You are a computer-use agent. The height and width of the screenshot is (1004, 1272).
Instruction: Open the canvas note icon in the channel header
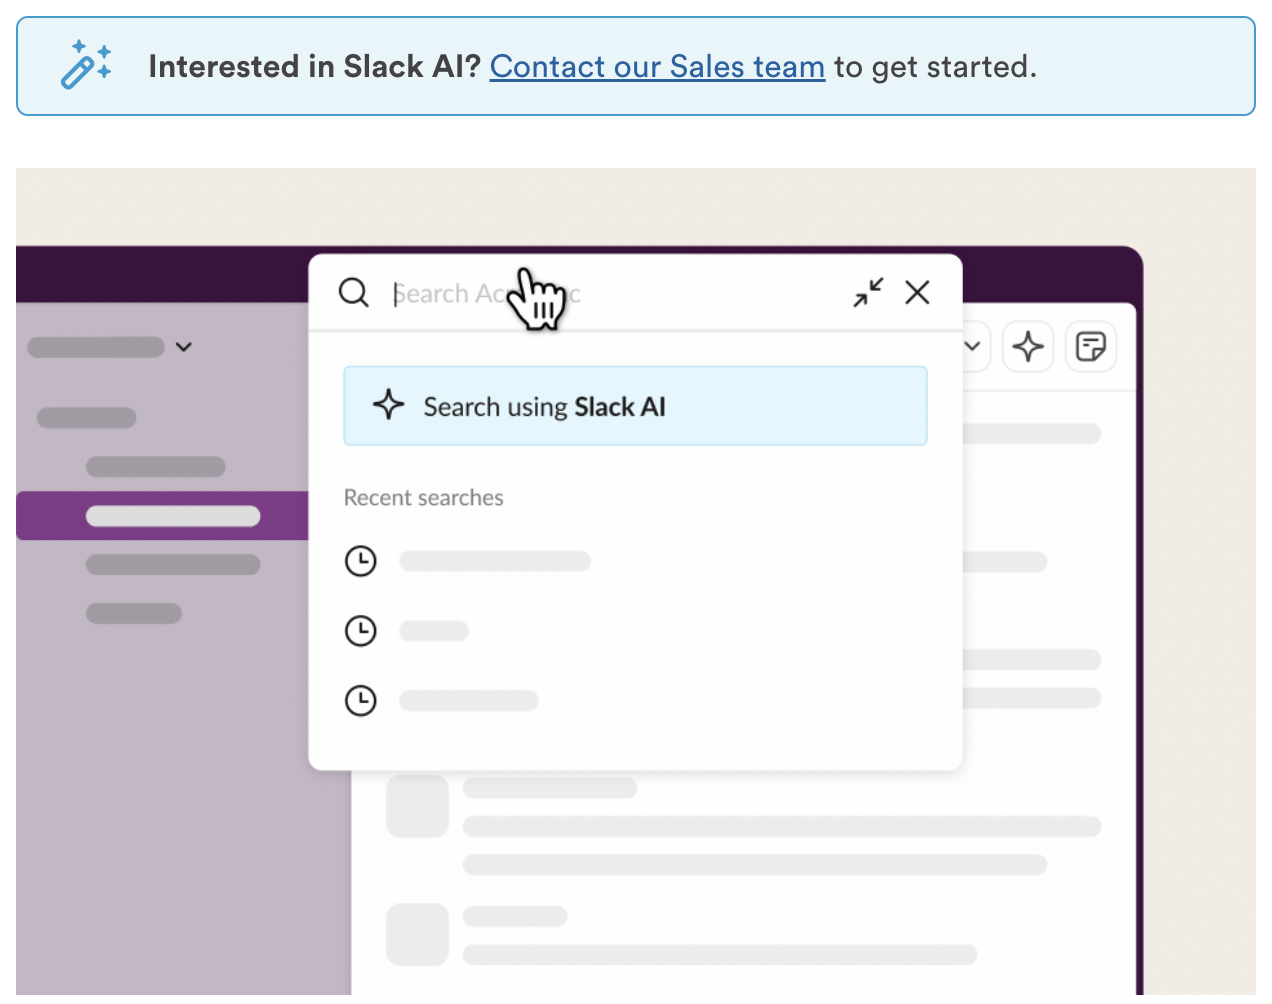(x=1090, y=347)
